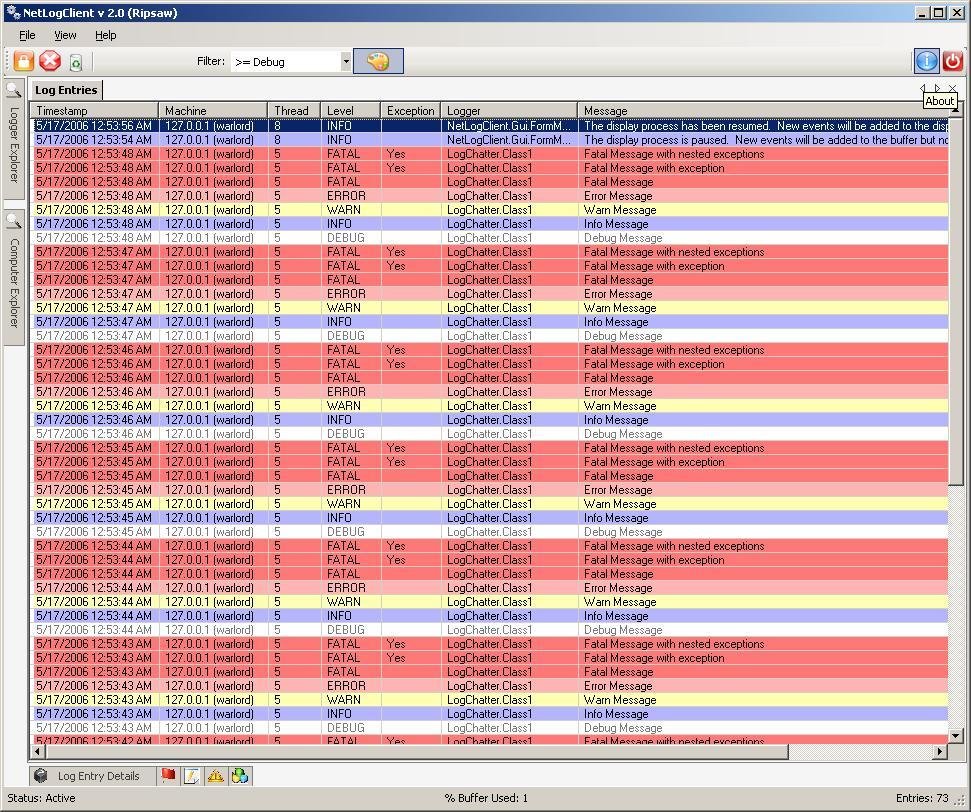Select the orange padlock toolbar icon

pyautogui.click(x=21, y=60)
